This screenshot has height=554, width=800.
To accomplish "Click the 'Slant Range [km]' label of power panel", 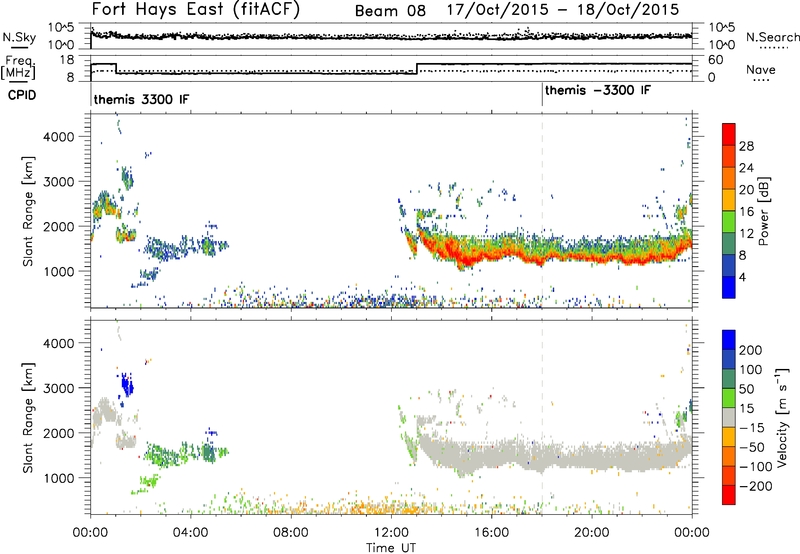I will pyautogui.click(x=28, y=211).
